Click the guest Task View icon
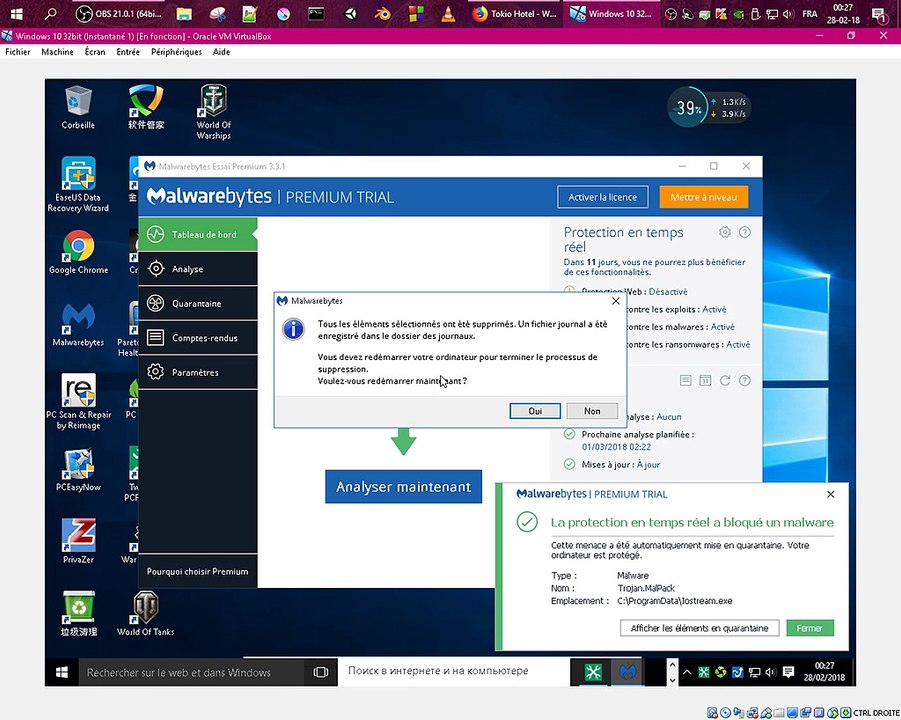The height and width of the screenshot is (720, 901). point(321,672)
